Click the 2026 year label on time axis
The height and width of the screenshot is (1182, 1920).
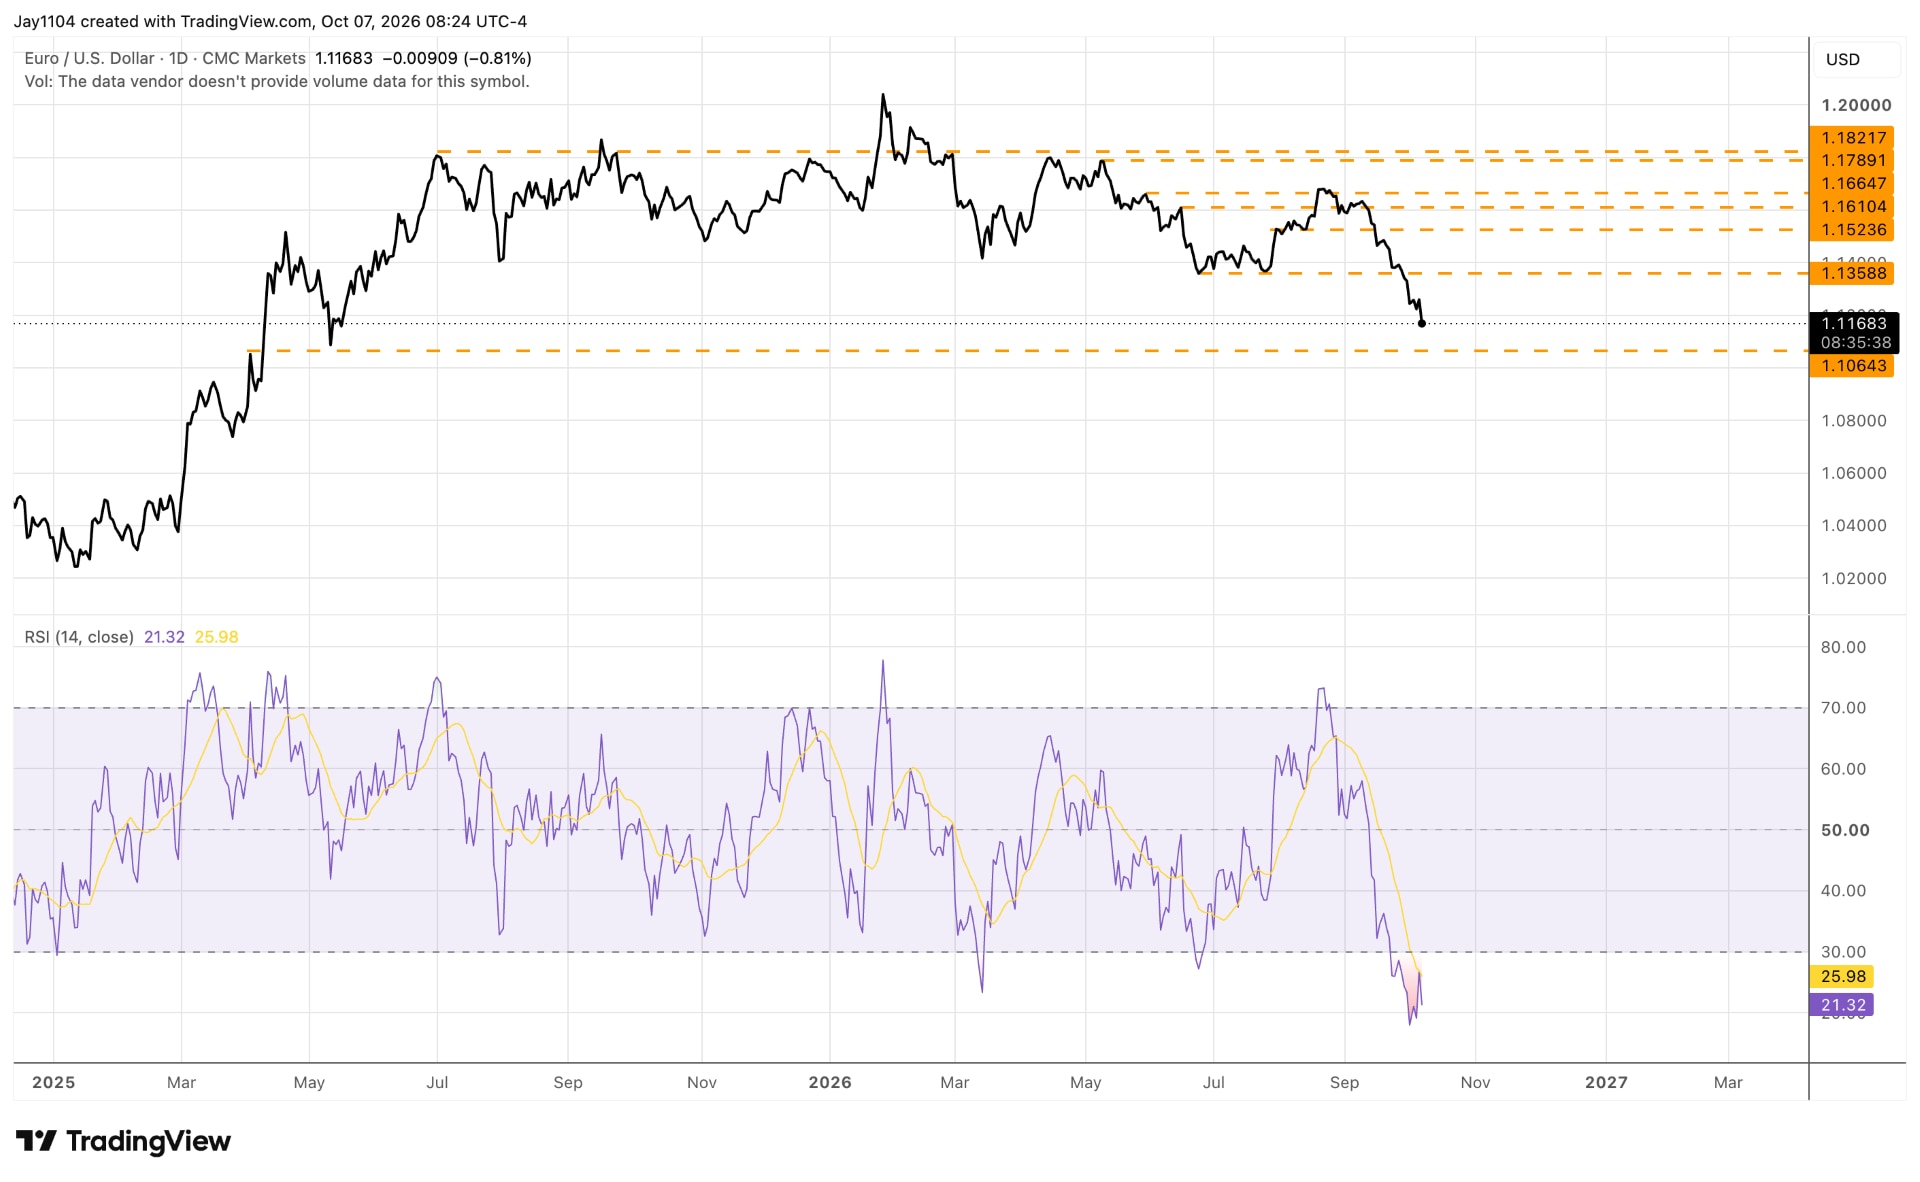(x=830, y=1082)
